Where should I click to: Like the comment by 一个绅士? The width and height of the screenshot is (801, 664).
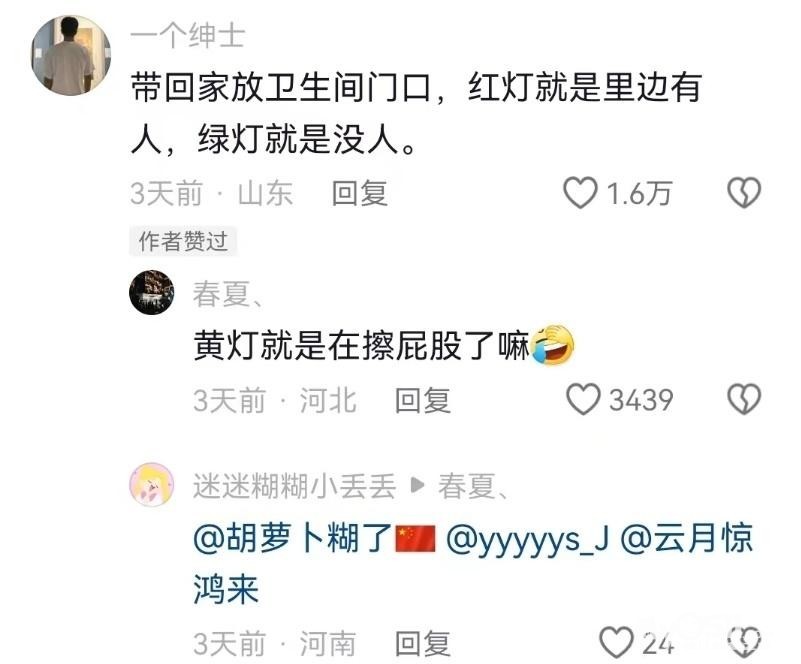[580, 193]
